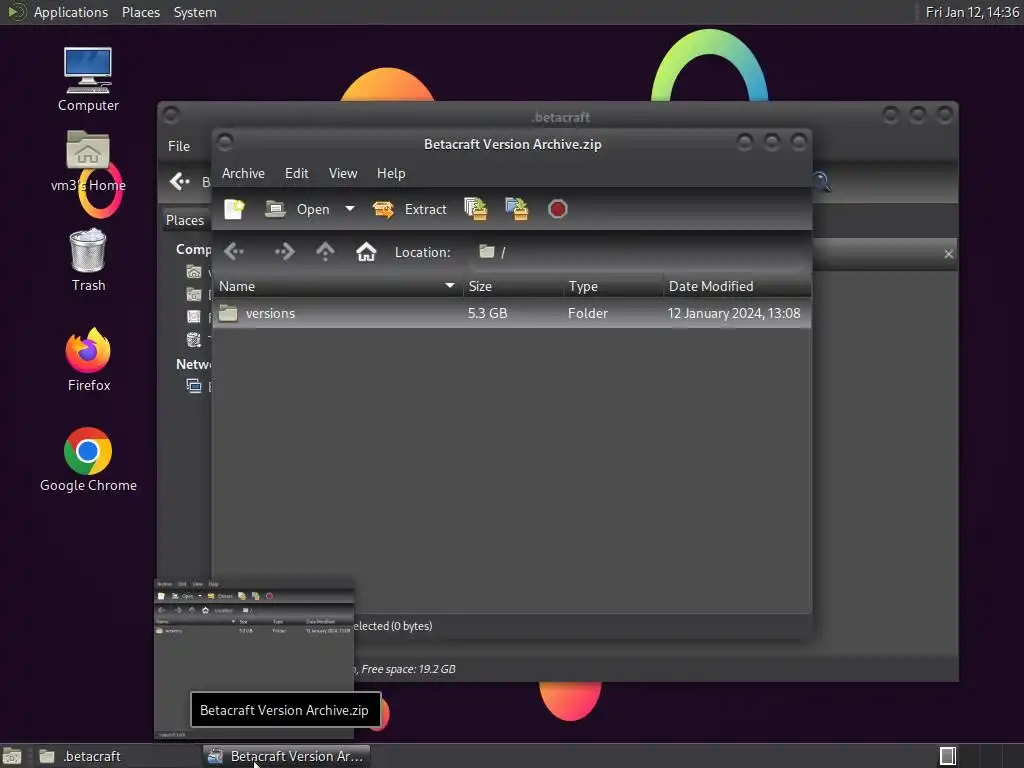The height and width of the screenshot is (768, 1024).
Task: Open the Computer desktop icon
Action: [88, 80]
